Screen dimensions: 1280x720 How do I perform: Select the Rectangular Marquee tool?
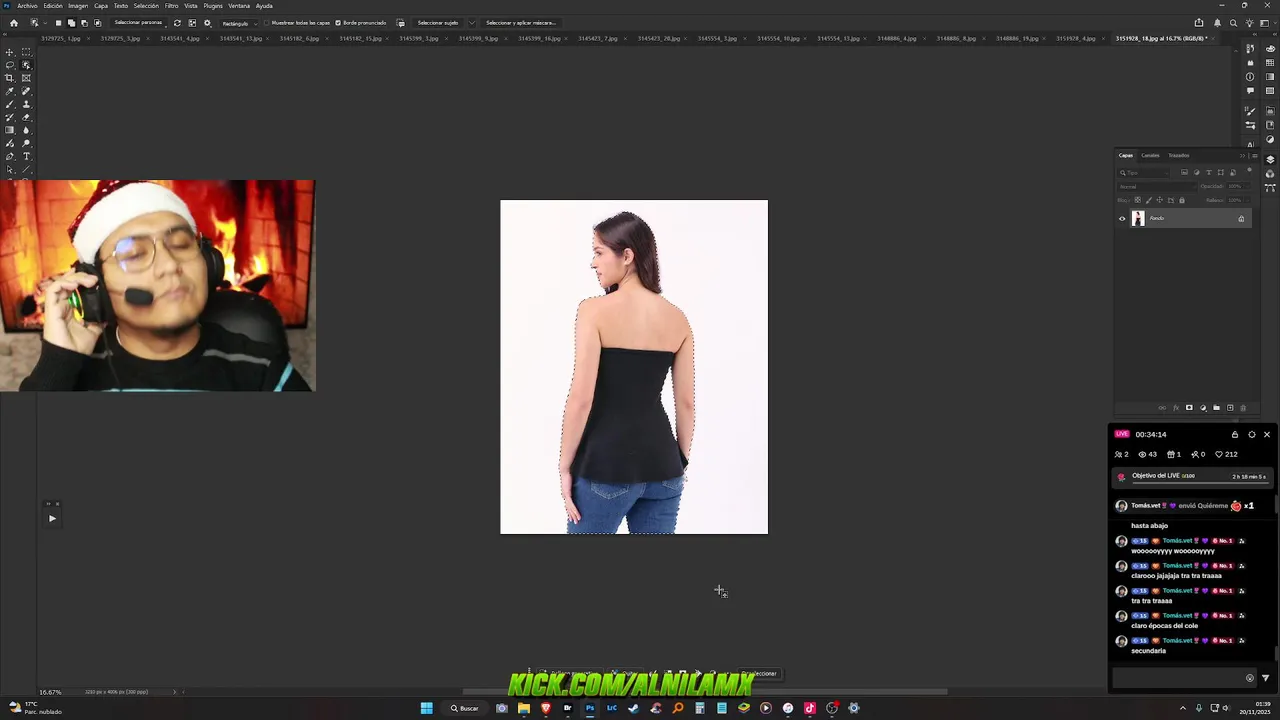26,52
